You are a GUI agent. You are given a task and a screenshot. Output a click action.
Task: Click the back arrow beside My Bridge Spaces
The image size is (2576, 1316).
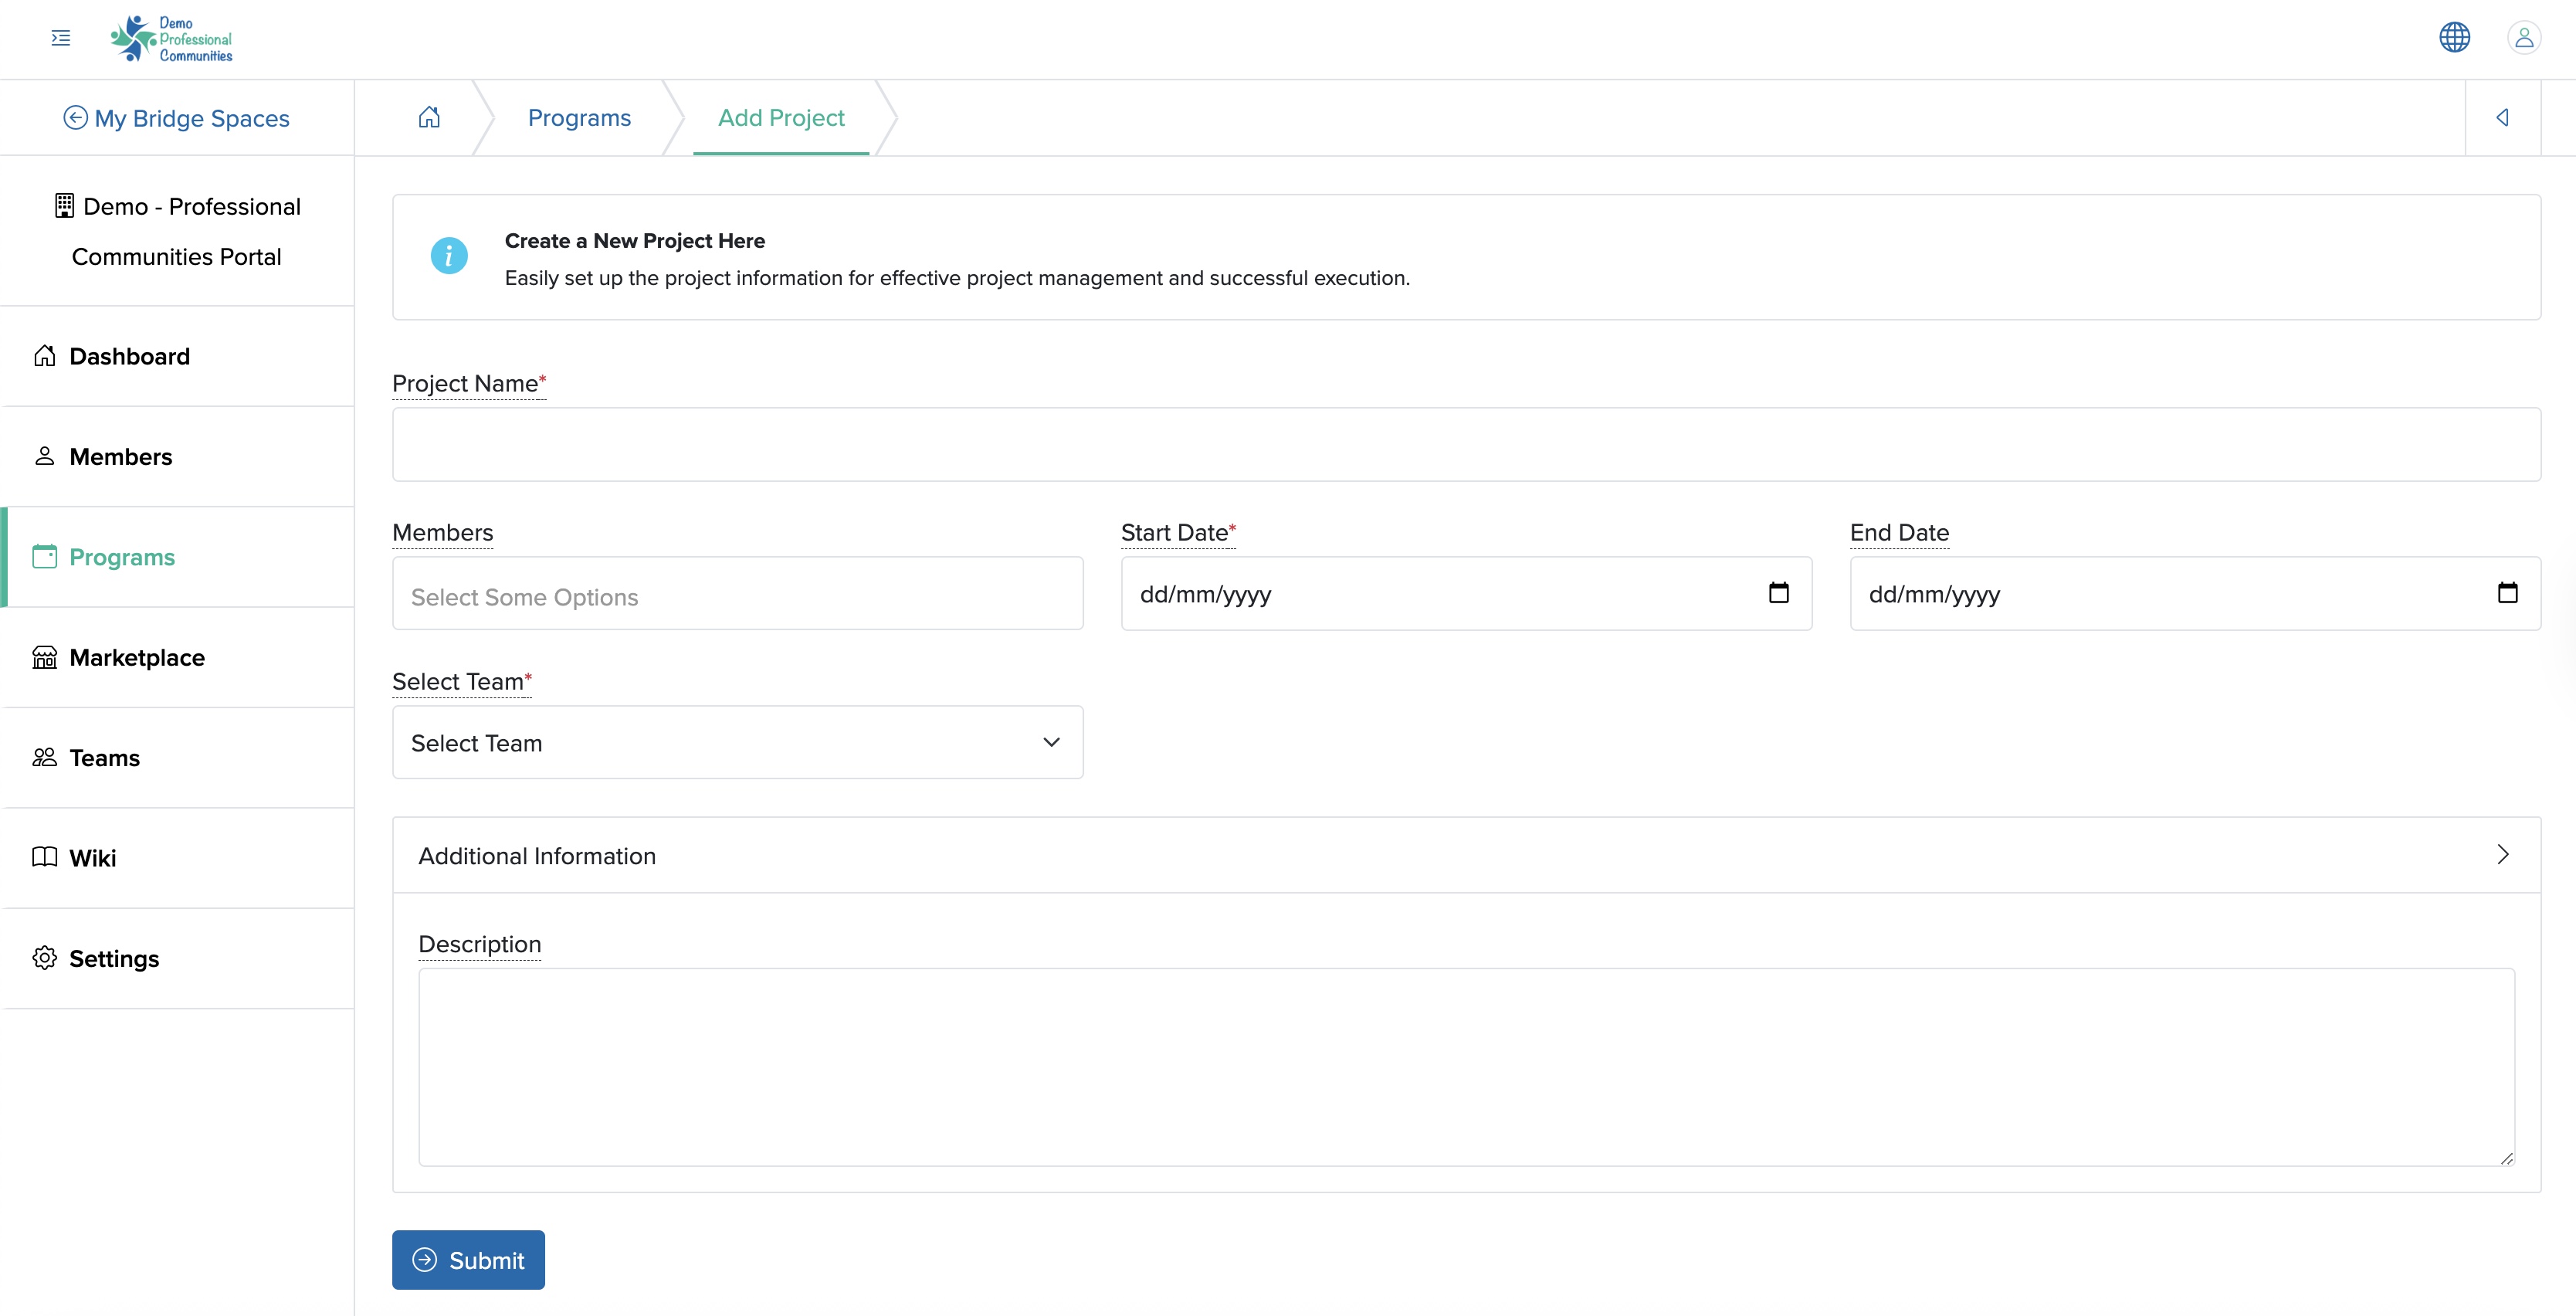(75, 118)
